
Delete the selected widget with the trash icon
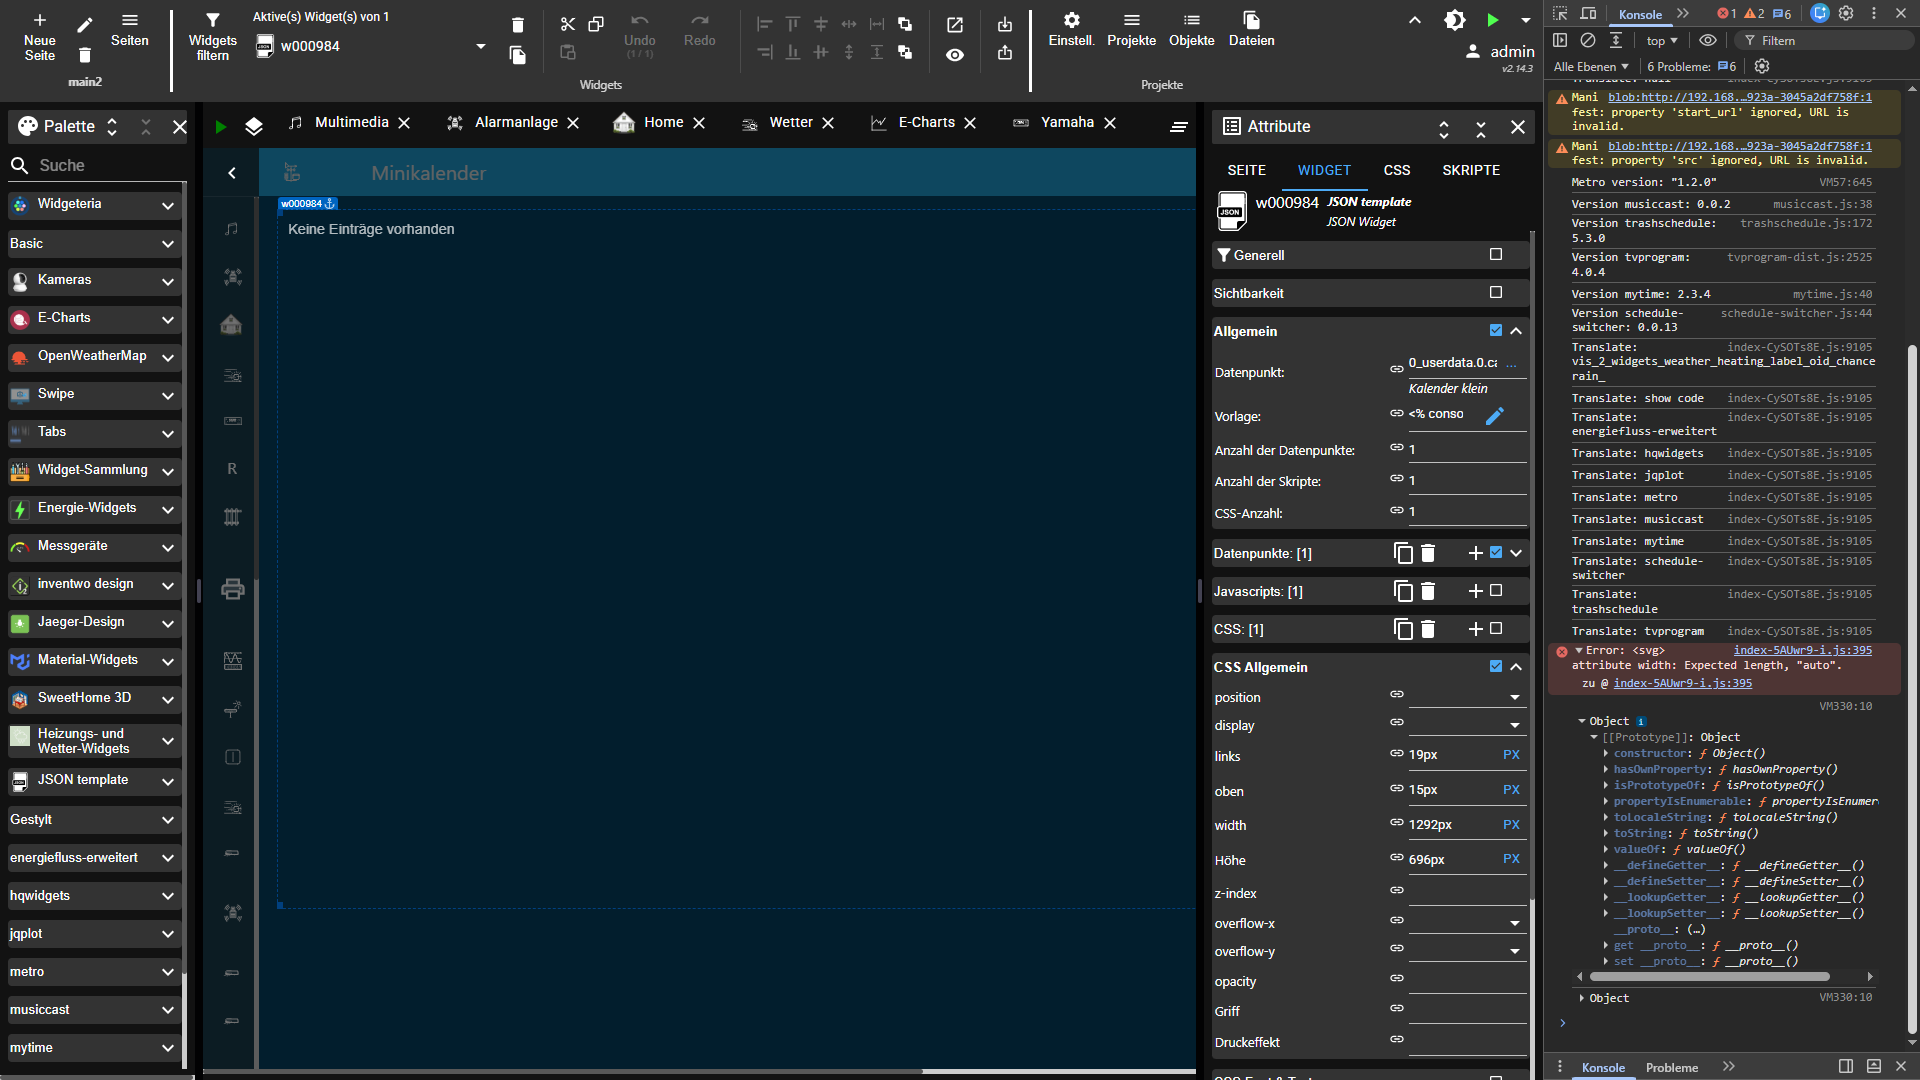click(517, 24)
